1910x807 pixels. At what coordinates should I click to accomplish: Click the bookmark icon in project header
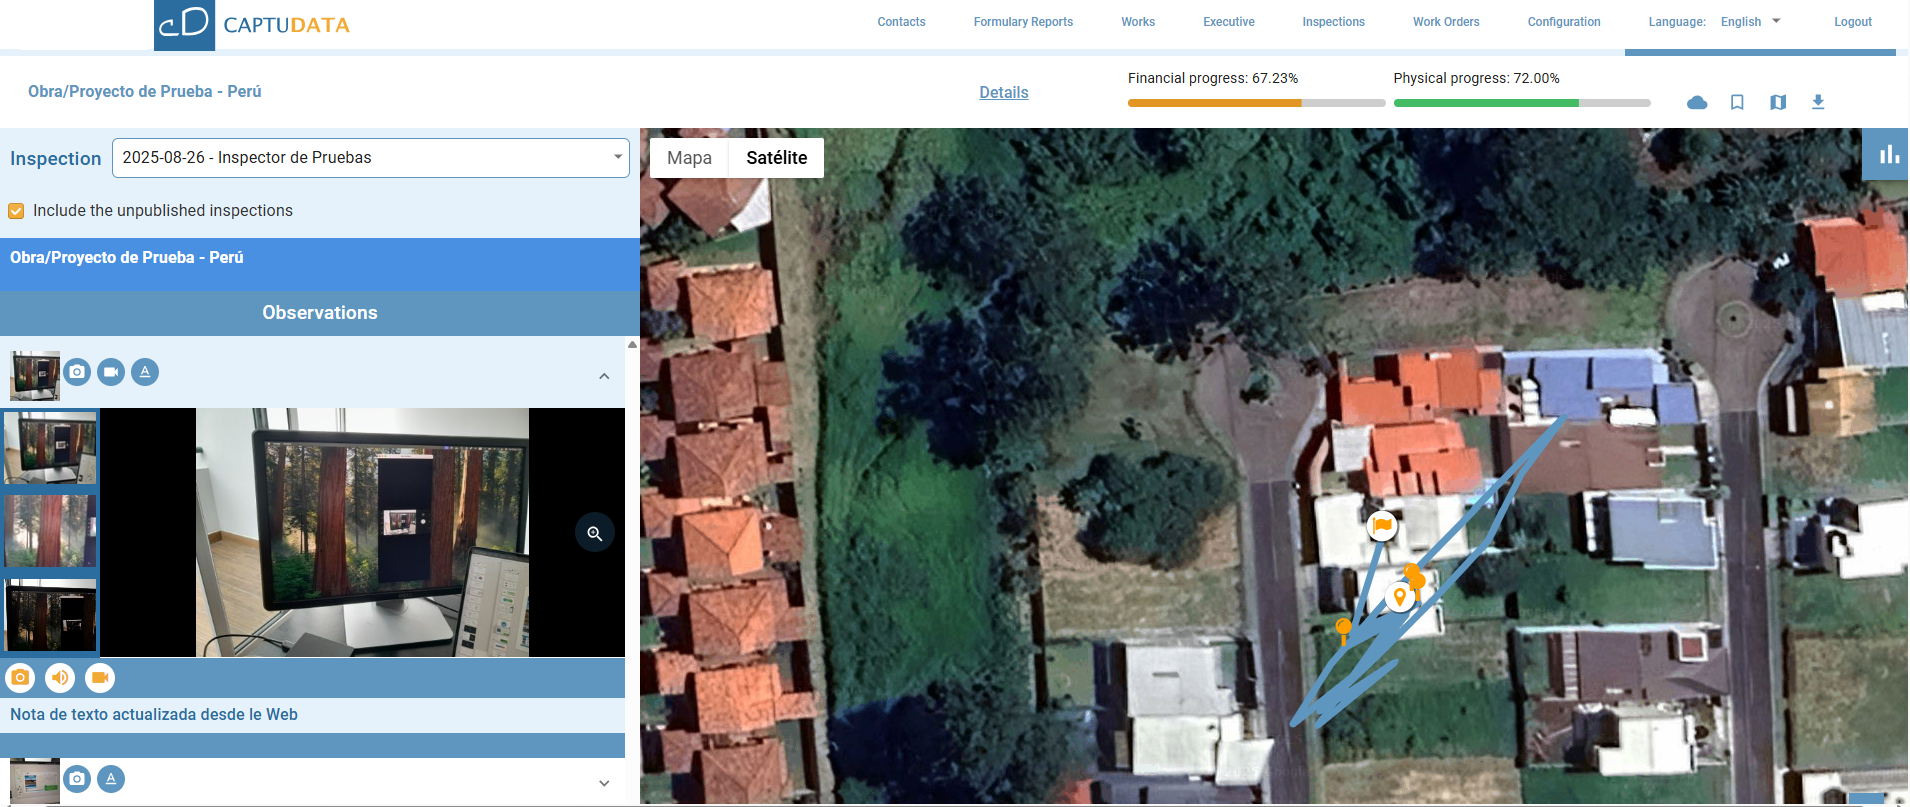(x=1737, y=102)
